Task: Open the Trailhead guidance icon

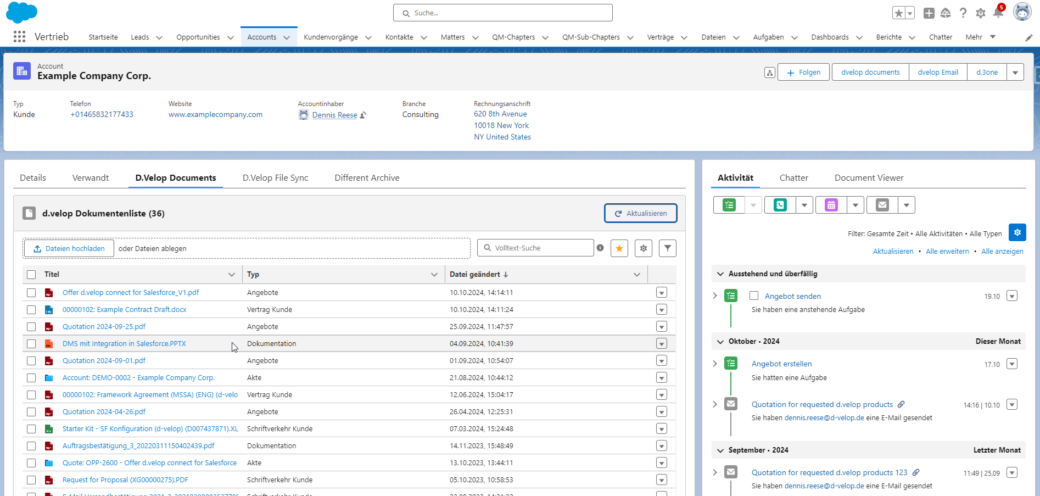Action: point(946,13)
